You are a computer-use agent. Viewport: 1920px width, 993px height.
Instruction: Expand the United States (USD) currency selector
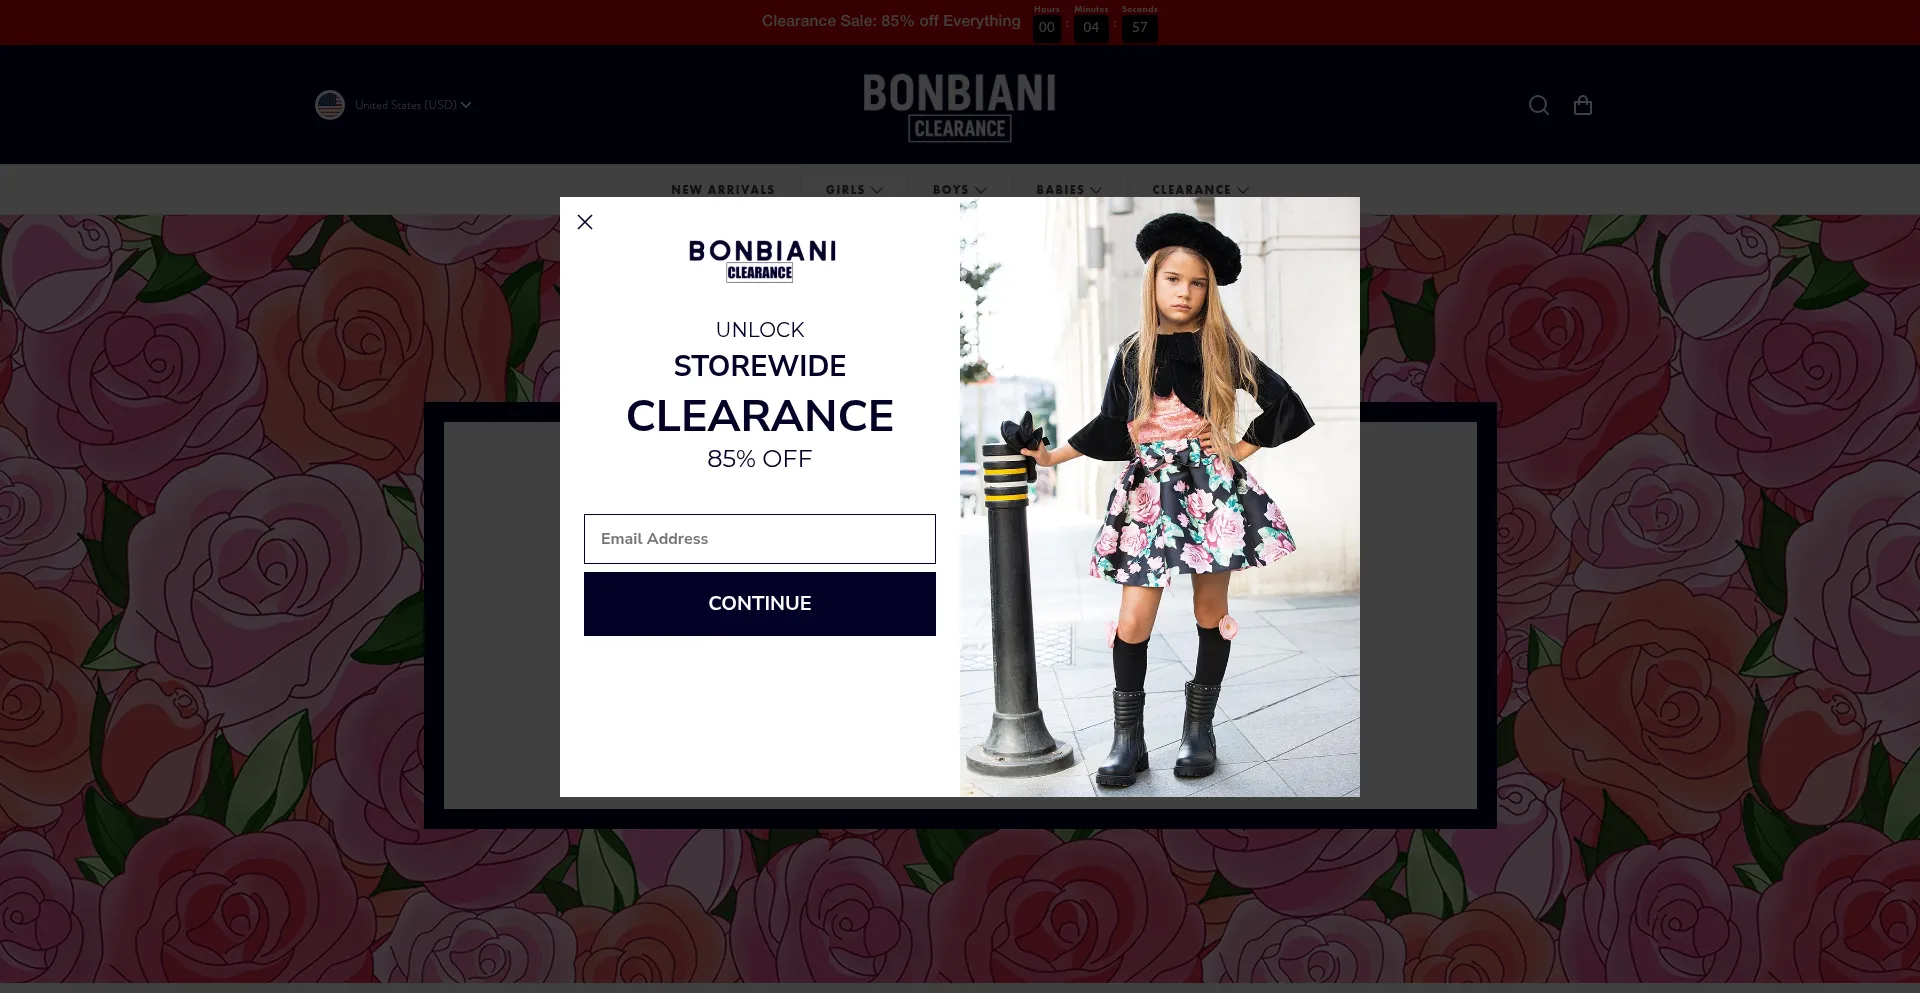tap(413, 105)
